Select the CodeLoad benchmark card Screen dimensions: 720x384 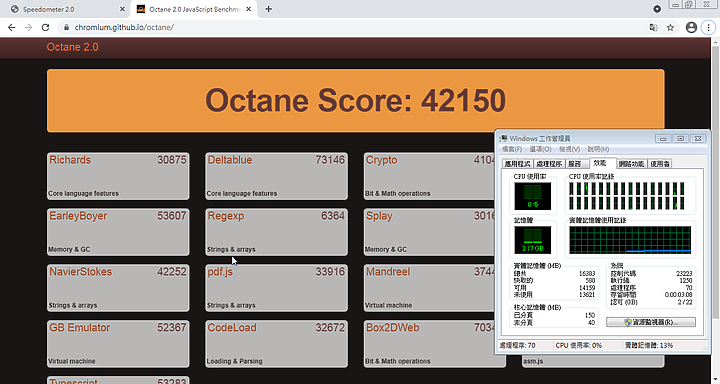(276, 344)
